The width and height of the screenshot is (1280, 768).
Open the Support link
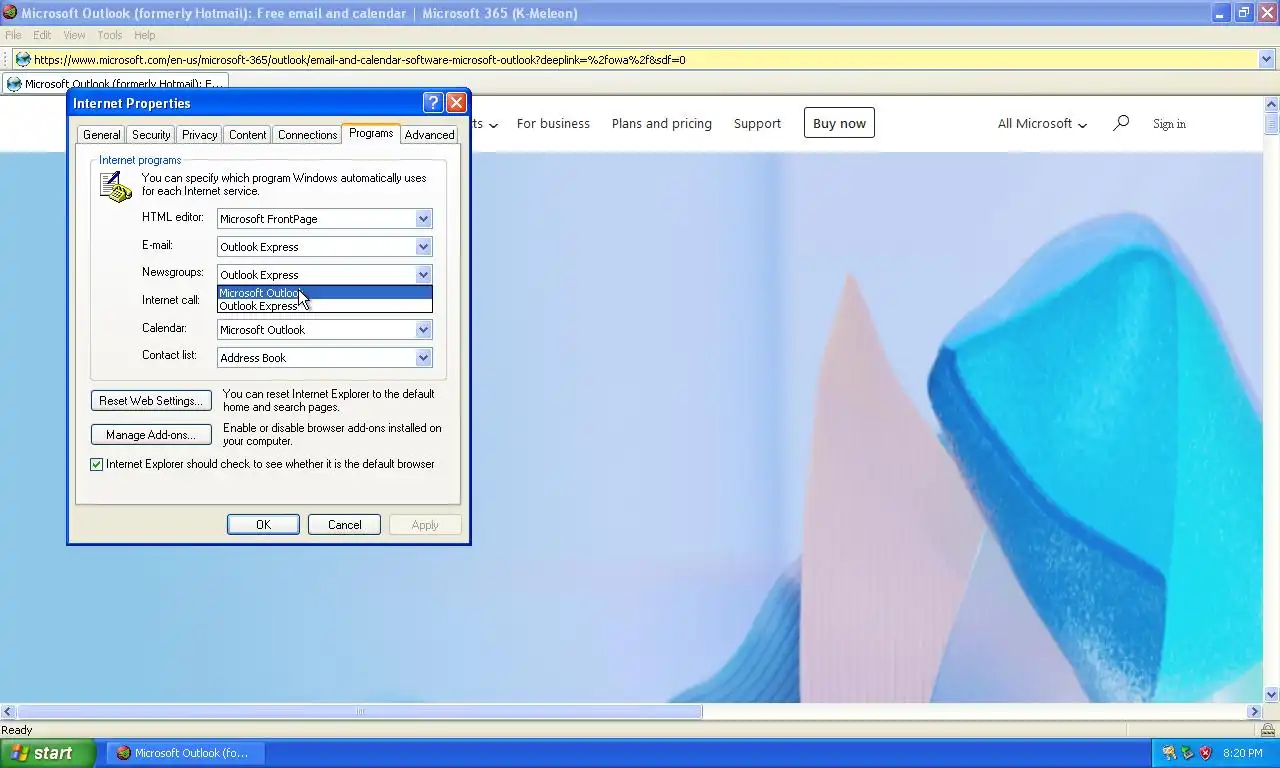coord(757,124)
